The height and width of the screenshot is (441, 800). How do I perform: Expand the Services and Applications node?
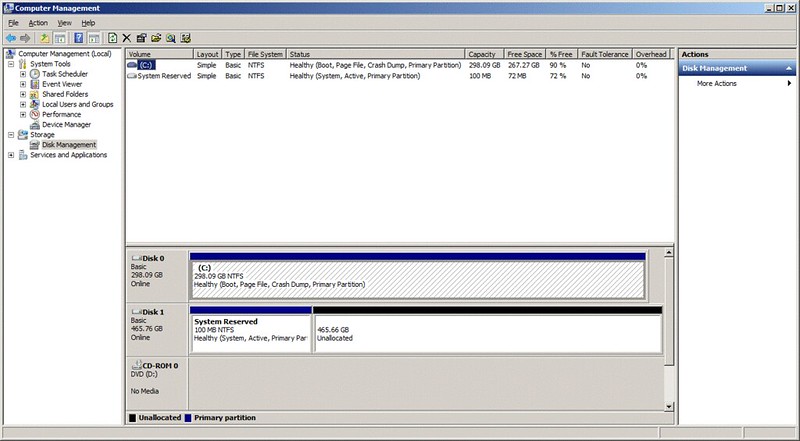[x=11, y=155]
